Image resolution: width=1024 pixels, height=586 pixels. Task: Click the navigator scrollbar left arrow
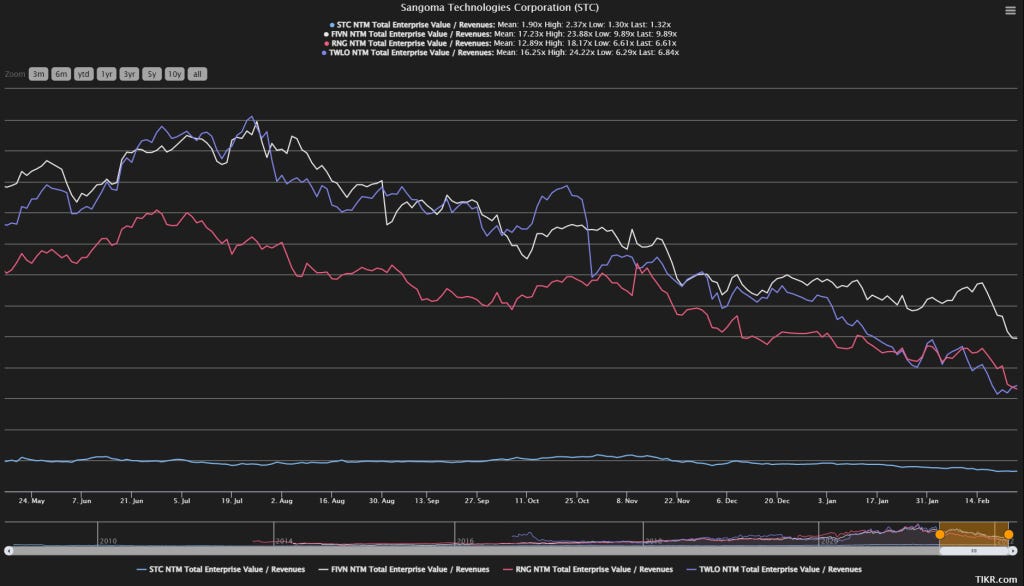[8, 551]
